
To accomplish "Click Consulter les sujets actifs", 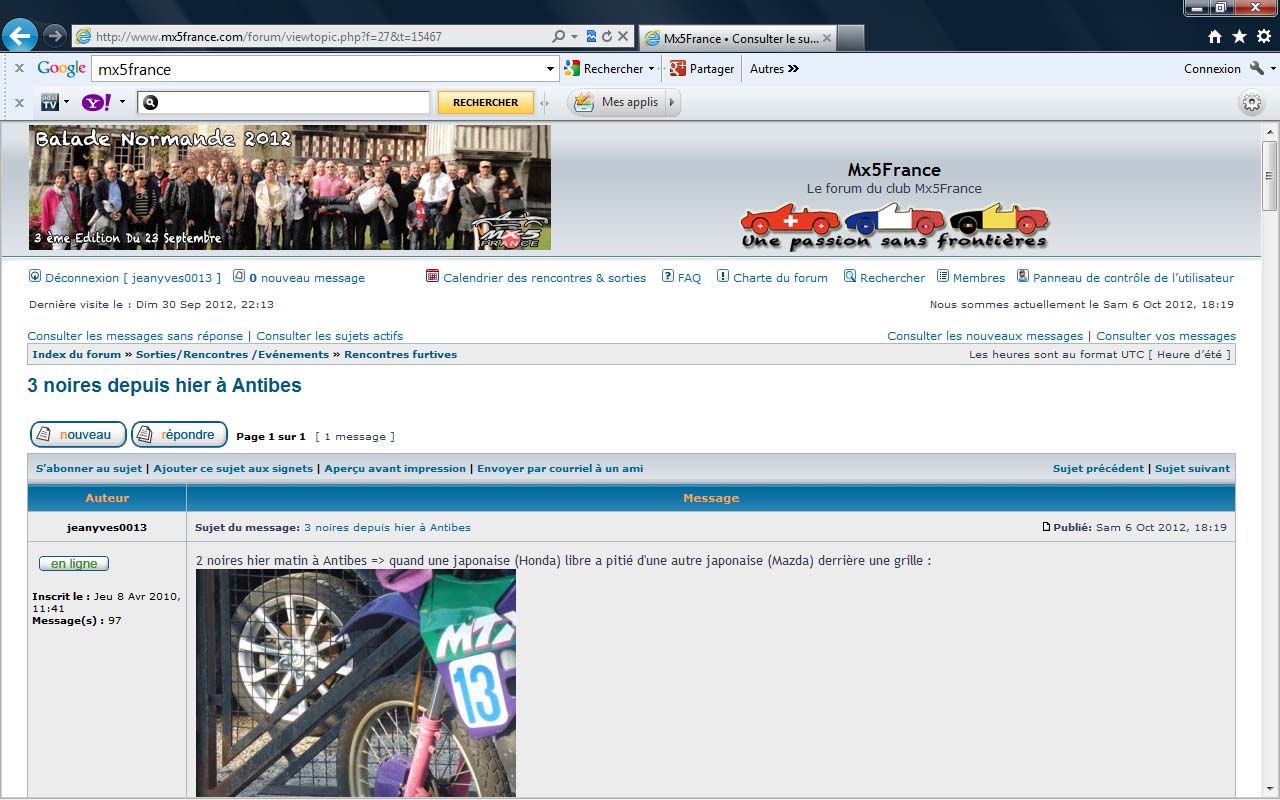I will coord(330,336).
